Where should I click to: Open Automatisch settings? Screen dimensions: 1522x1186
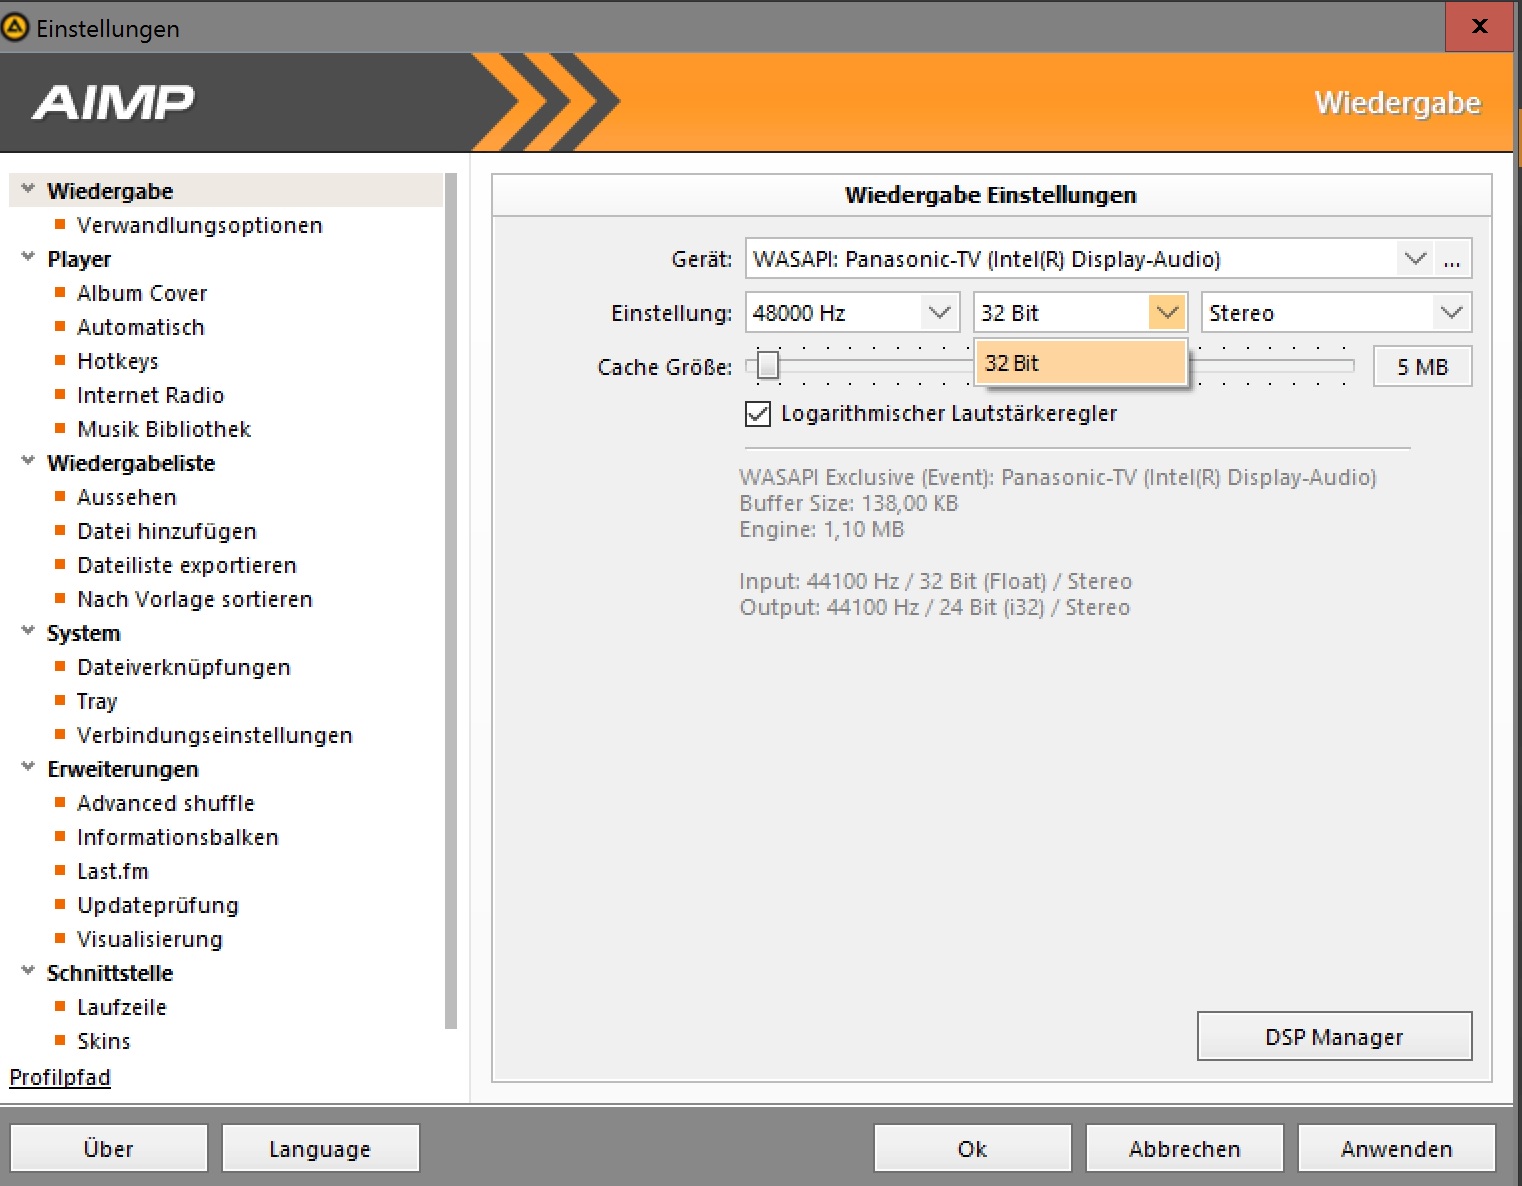point(141,327)
